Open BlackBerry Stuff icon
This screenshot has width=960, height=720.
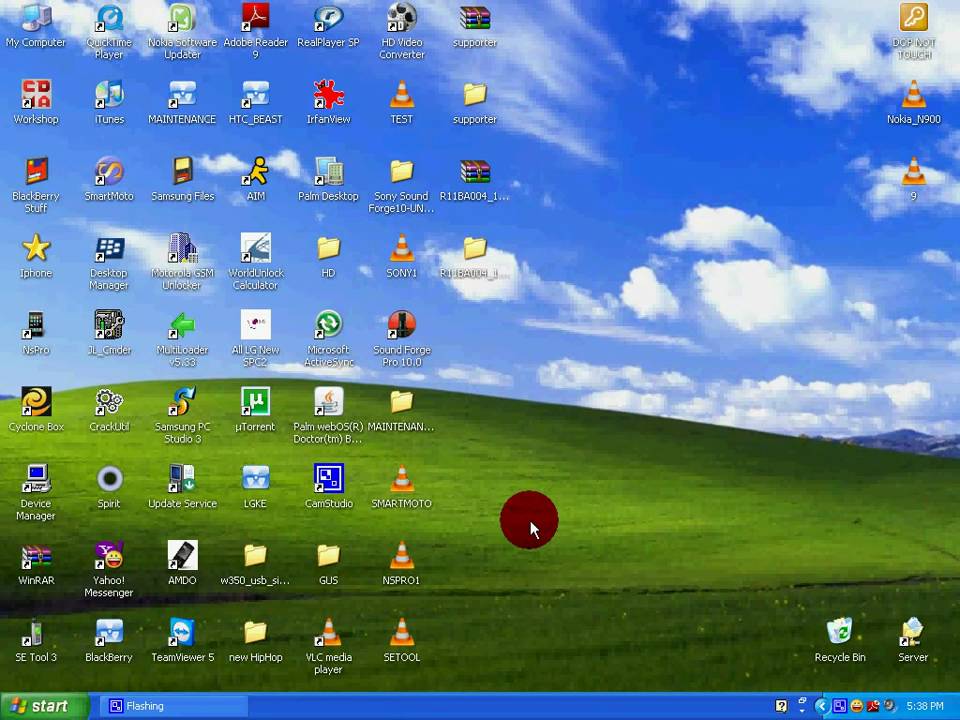pyautogui.click(x=36, y=171)
